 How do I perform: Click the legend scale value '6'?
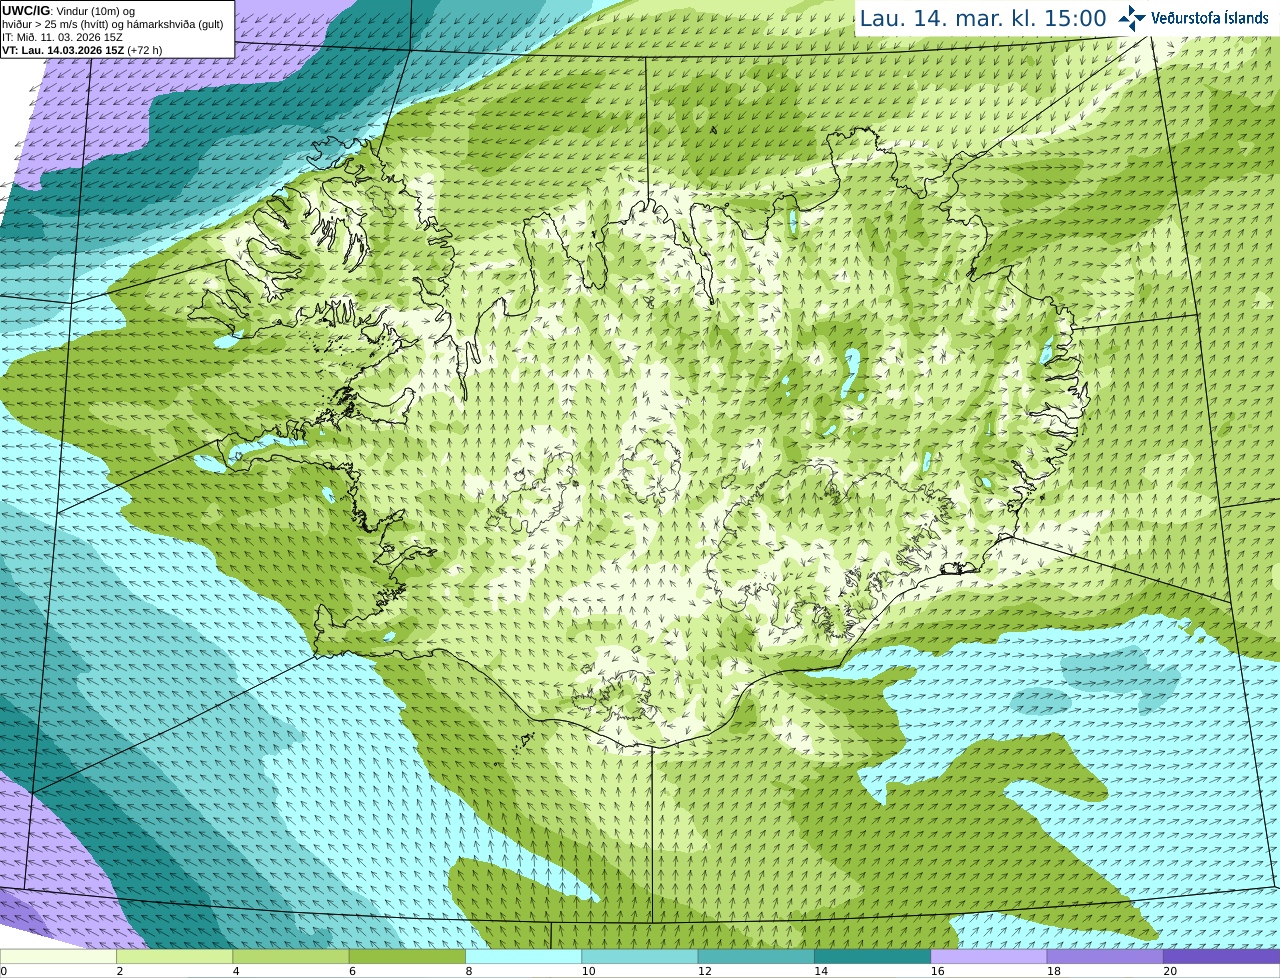[x=353, y=971]
